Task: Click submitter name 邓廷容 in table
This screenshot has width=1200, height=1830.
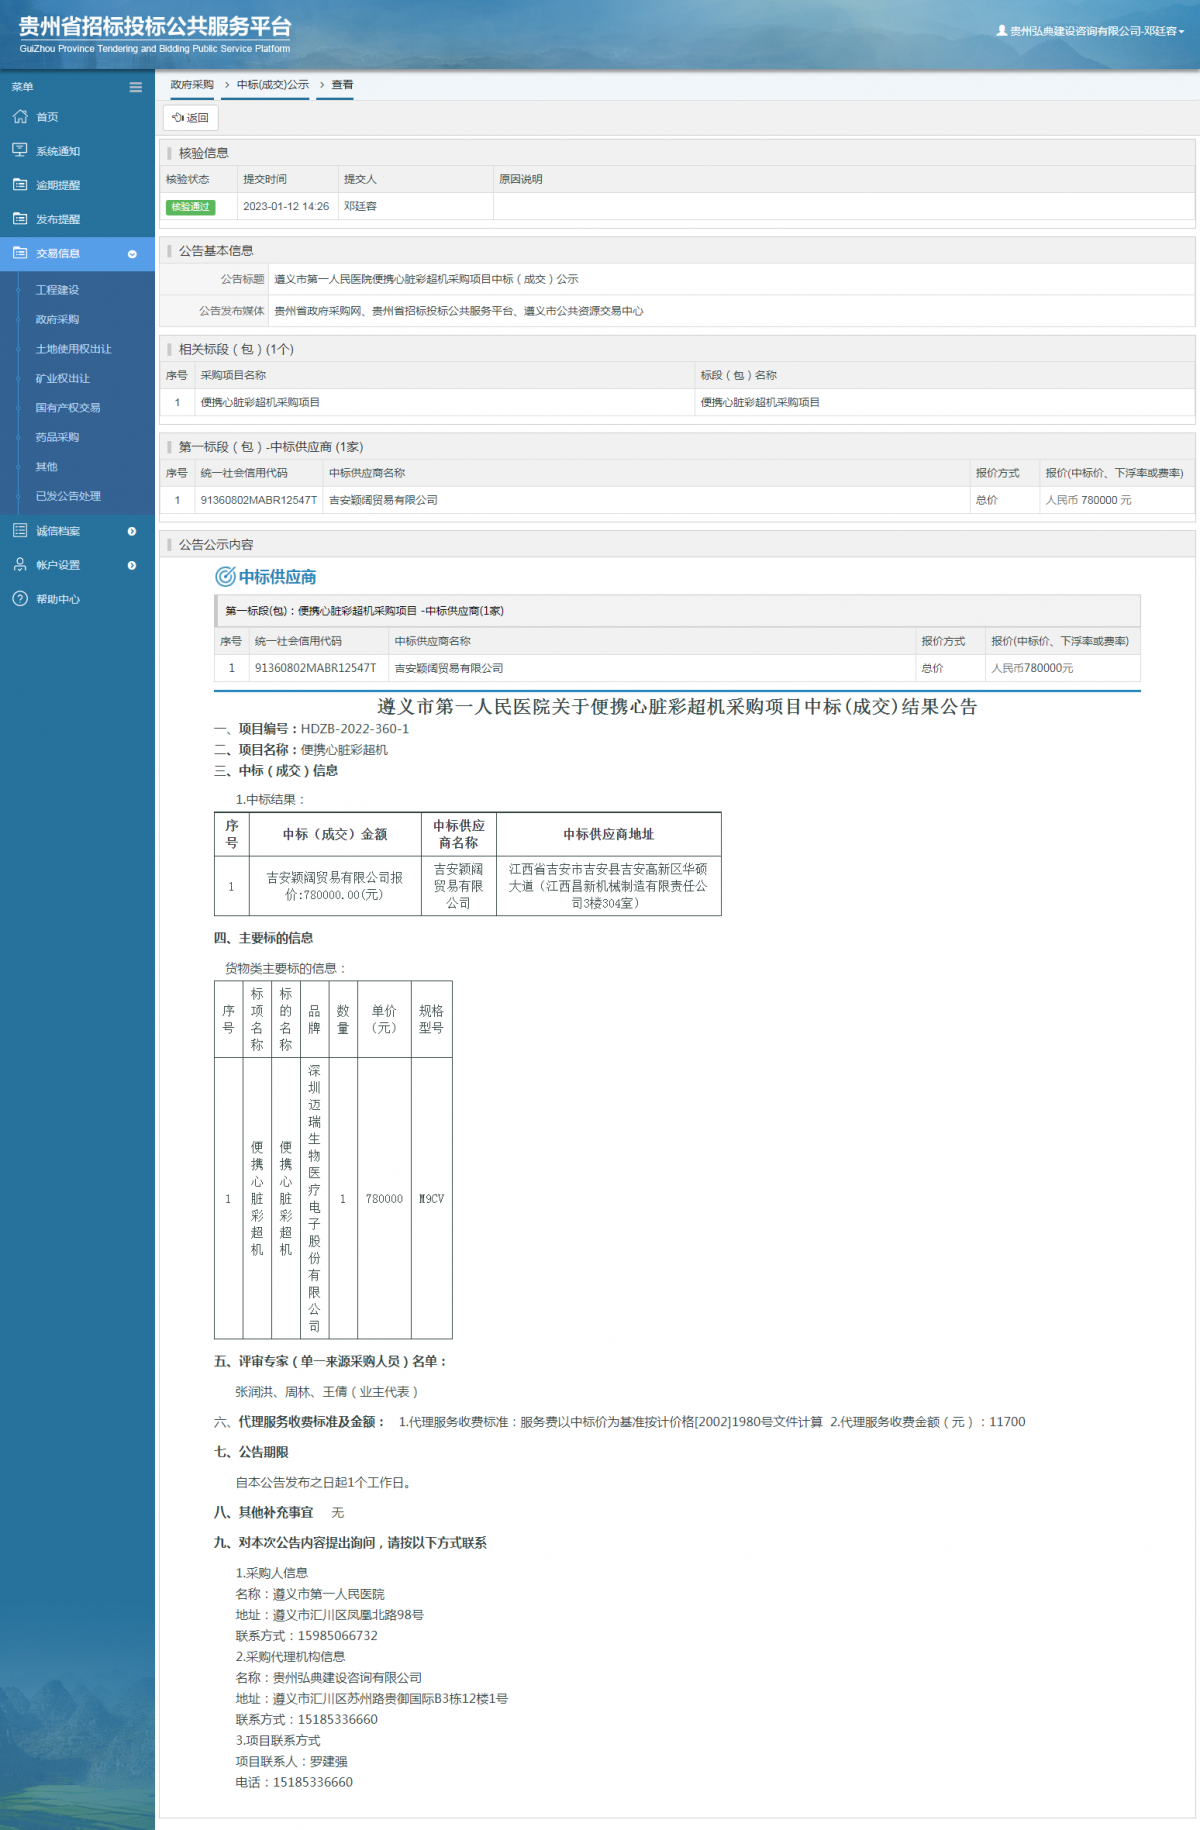Action: pos(360,206)
